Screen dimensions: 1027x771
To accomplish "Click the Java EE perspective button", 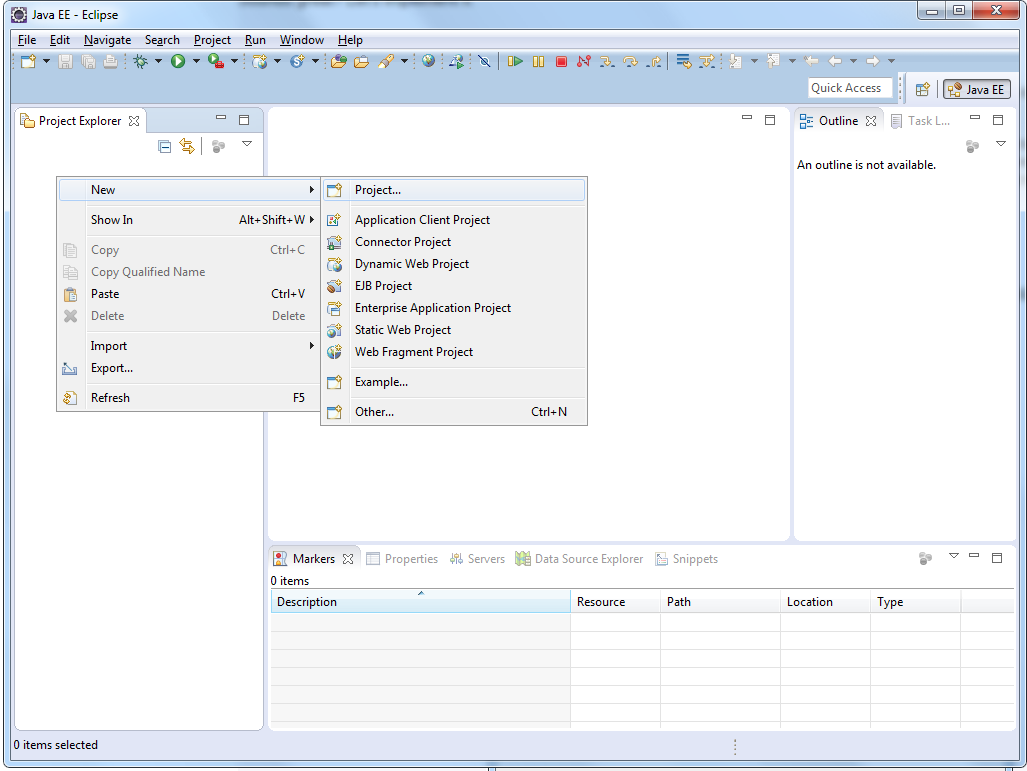I will 977,90.
